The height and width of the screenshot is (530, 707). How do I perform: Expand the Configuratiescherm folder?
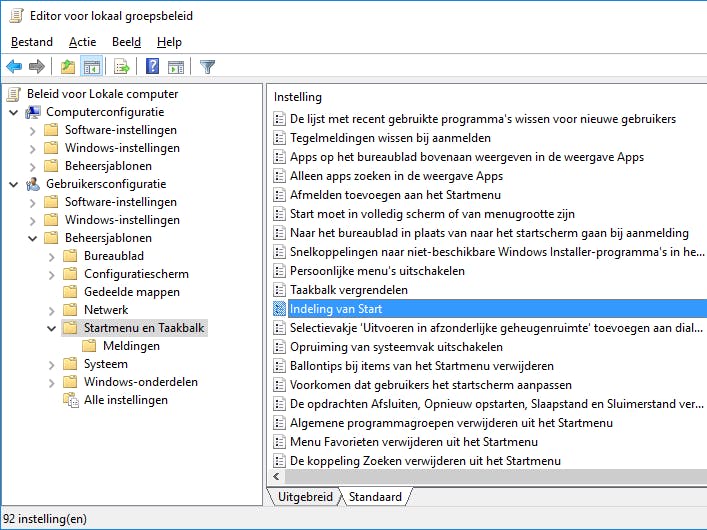51,275
